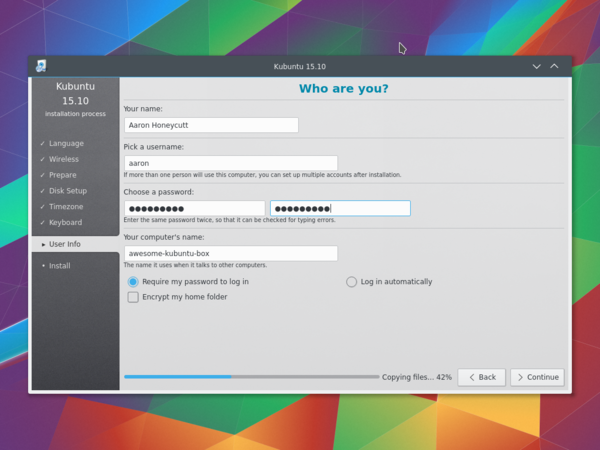600x450 pixels.
Task: Click the 'Choose a password:' label
Action: point(158,192)
